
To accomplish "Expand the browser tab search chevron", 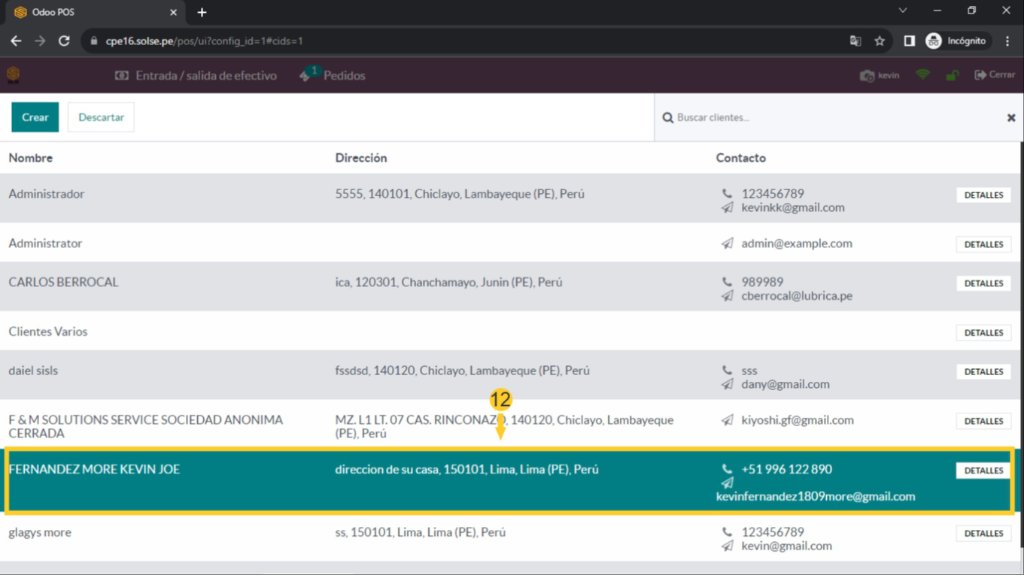I will (x=903, y=11).
